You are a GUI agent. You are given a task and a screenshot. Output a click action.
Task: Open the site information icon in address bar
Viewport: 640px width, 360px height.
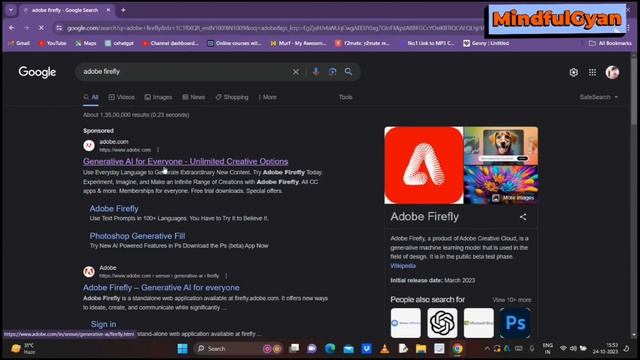click(59, 28)
